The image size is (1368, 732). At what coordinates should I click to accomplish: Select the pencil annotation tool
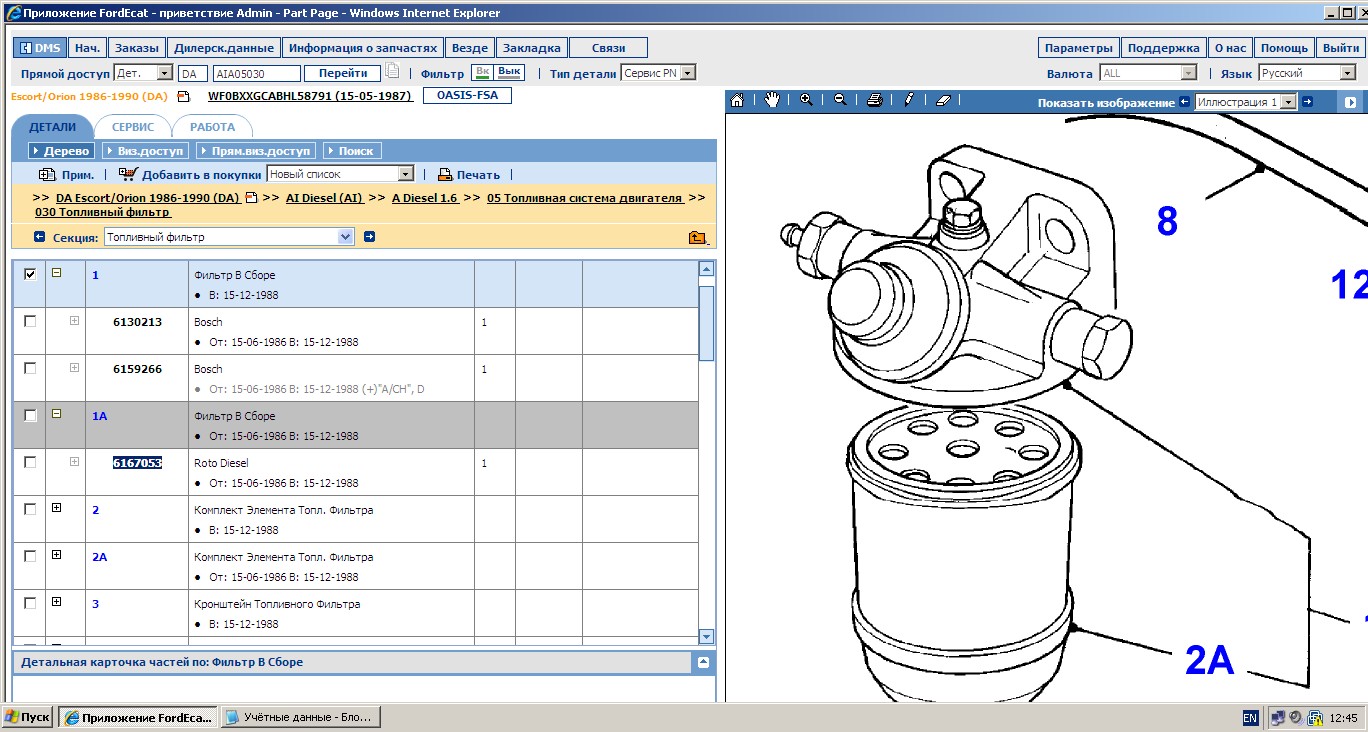tap(909, 100)
